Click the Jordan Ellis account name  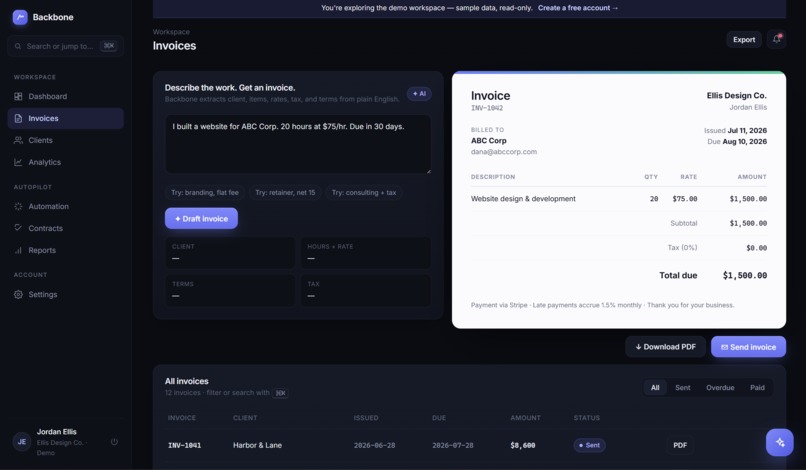57,432
